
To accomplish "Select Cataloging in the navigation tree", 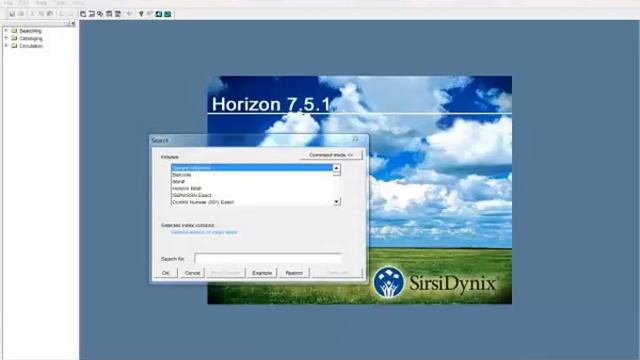I will 31,38.
